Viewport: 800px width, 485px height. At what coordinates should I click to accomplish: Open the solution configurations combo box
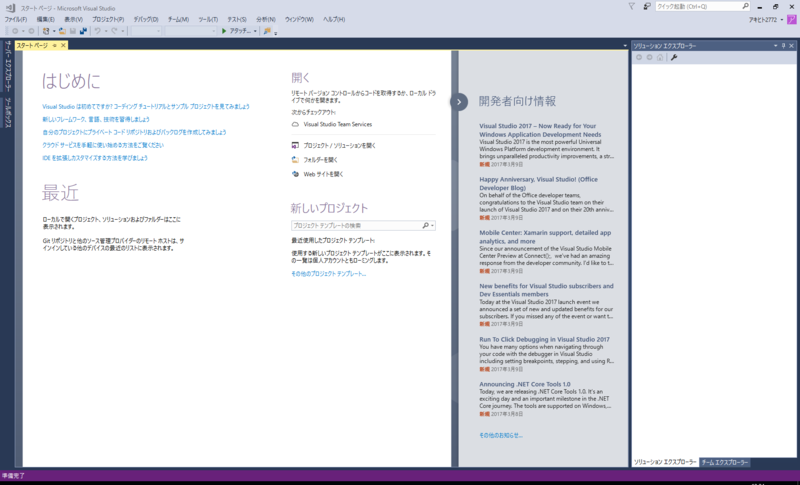(146, 31)
